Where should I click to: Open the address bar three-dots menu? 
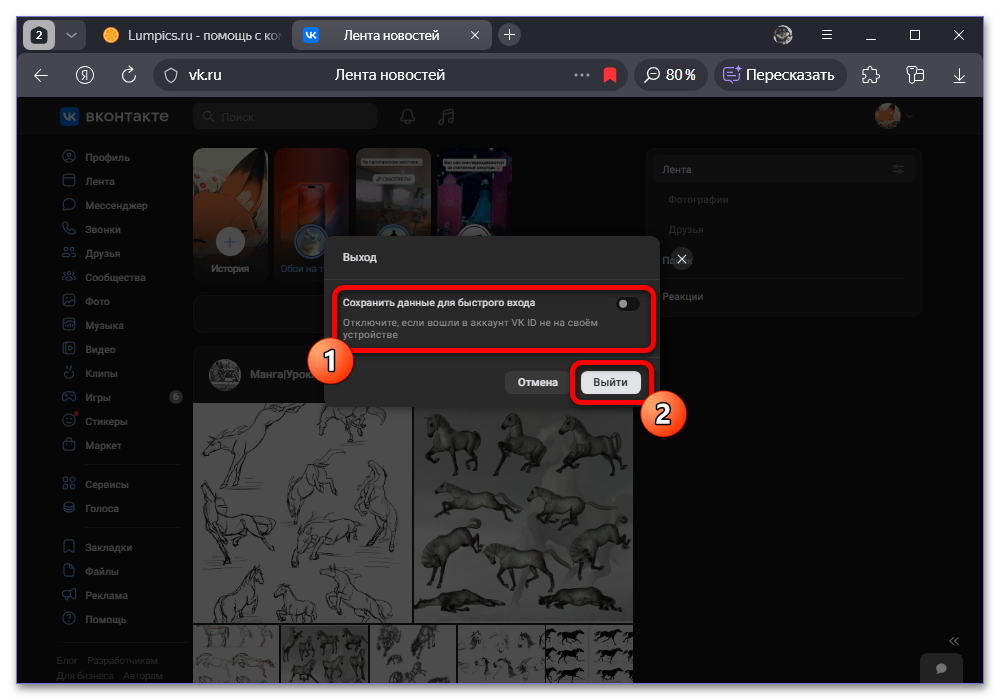pos(582,75)
